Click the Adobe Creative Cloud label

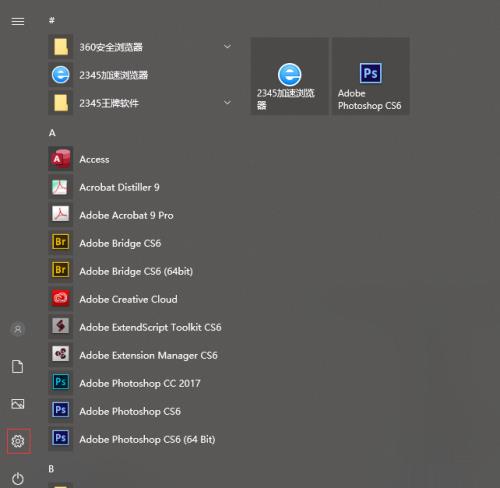pyautogui.click(x=128, y=299)
